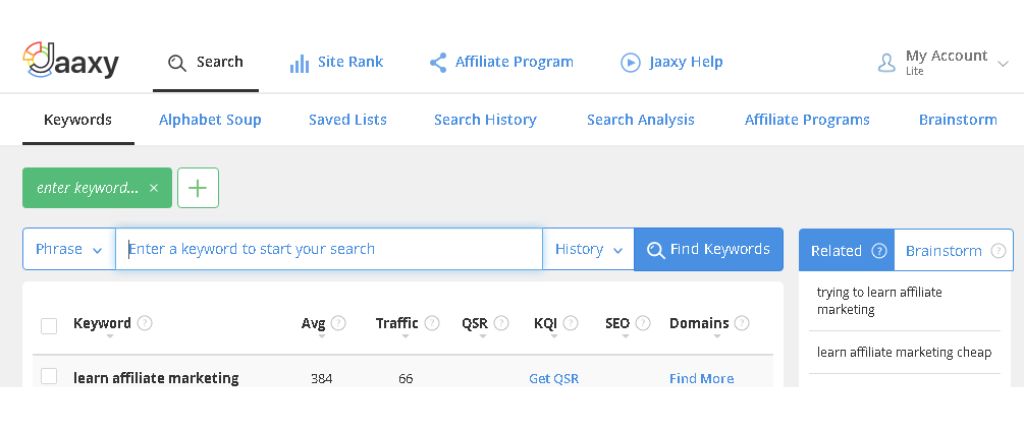Click the Find Keywords button
The height and width of the screenshot is (427, 1024).
pyautogui.click(x=709, y=249)
